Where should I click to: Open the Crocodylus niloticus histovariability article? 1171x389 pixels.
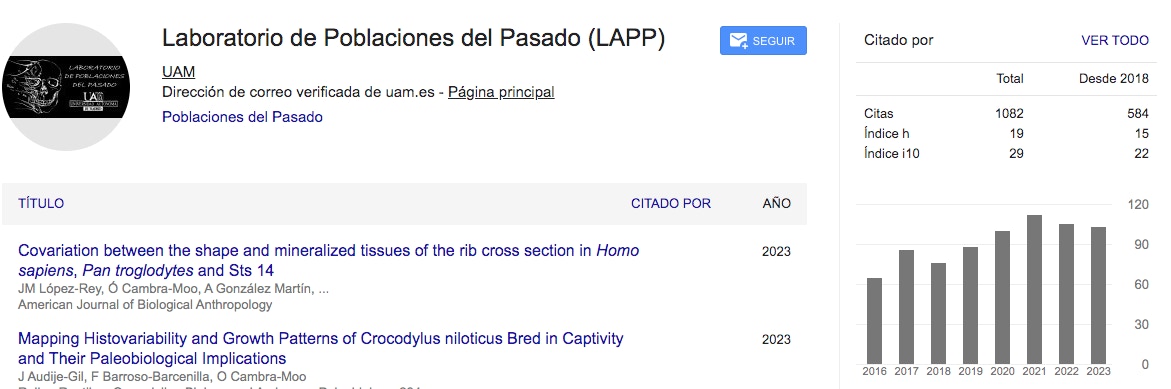(x=320, y=349)
